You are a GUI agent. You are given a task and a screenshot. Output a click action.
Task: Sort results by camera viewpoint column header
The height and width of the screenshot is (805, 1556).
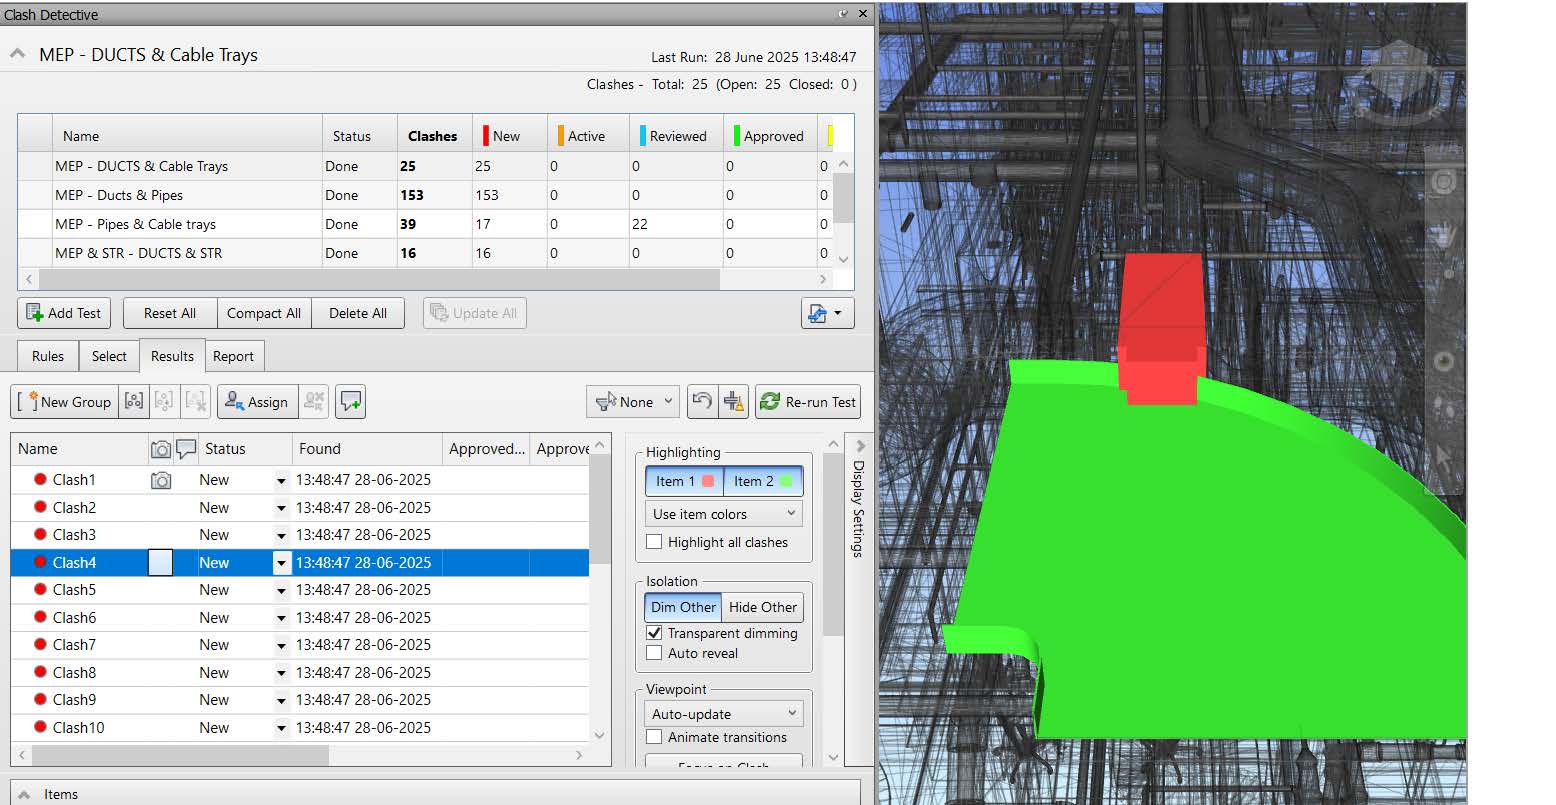click(160, 449)
